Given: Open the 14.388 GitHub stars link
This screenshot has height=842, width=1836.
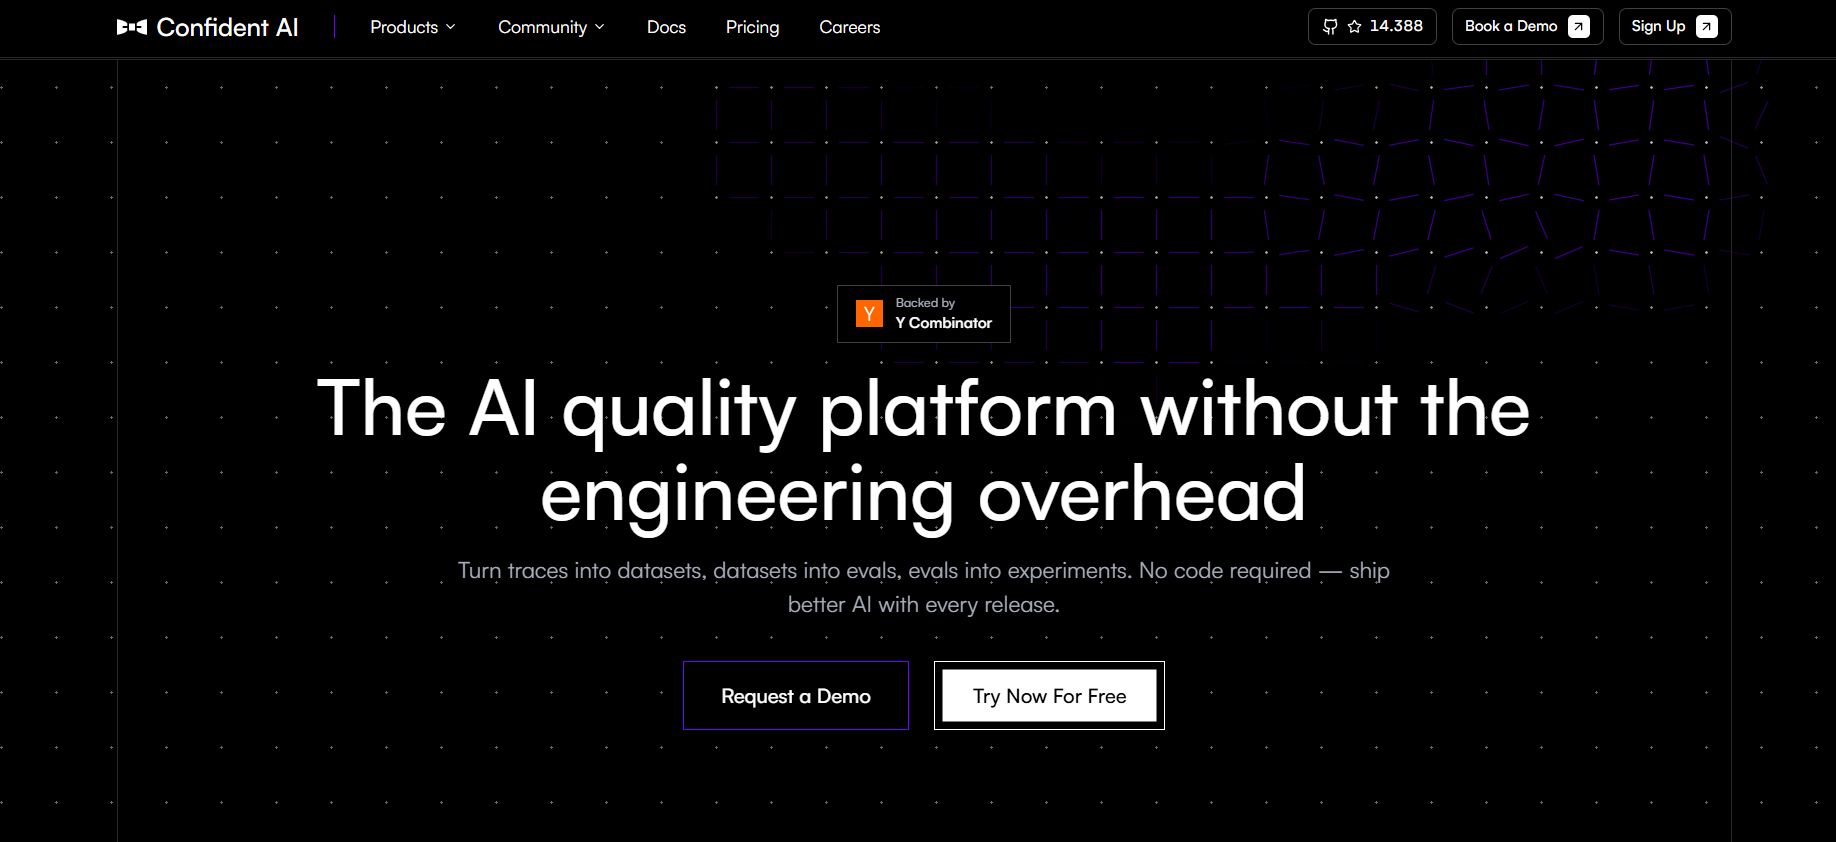Looking at the screenshot, I should point(1372,27).
